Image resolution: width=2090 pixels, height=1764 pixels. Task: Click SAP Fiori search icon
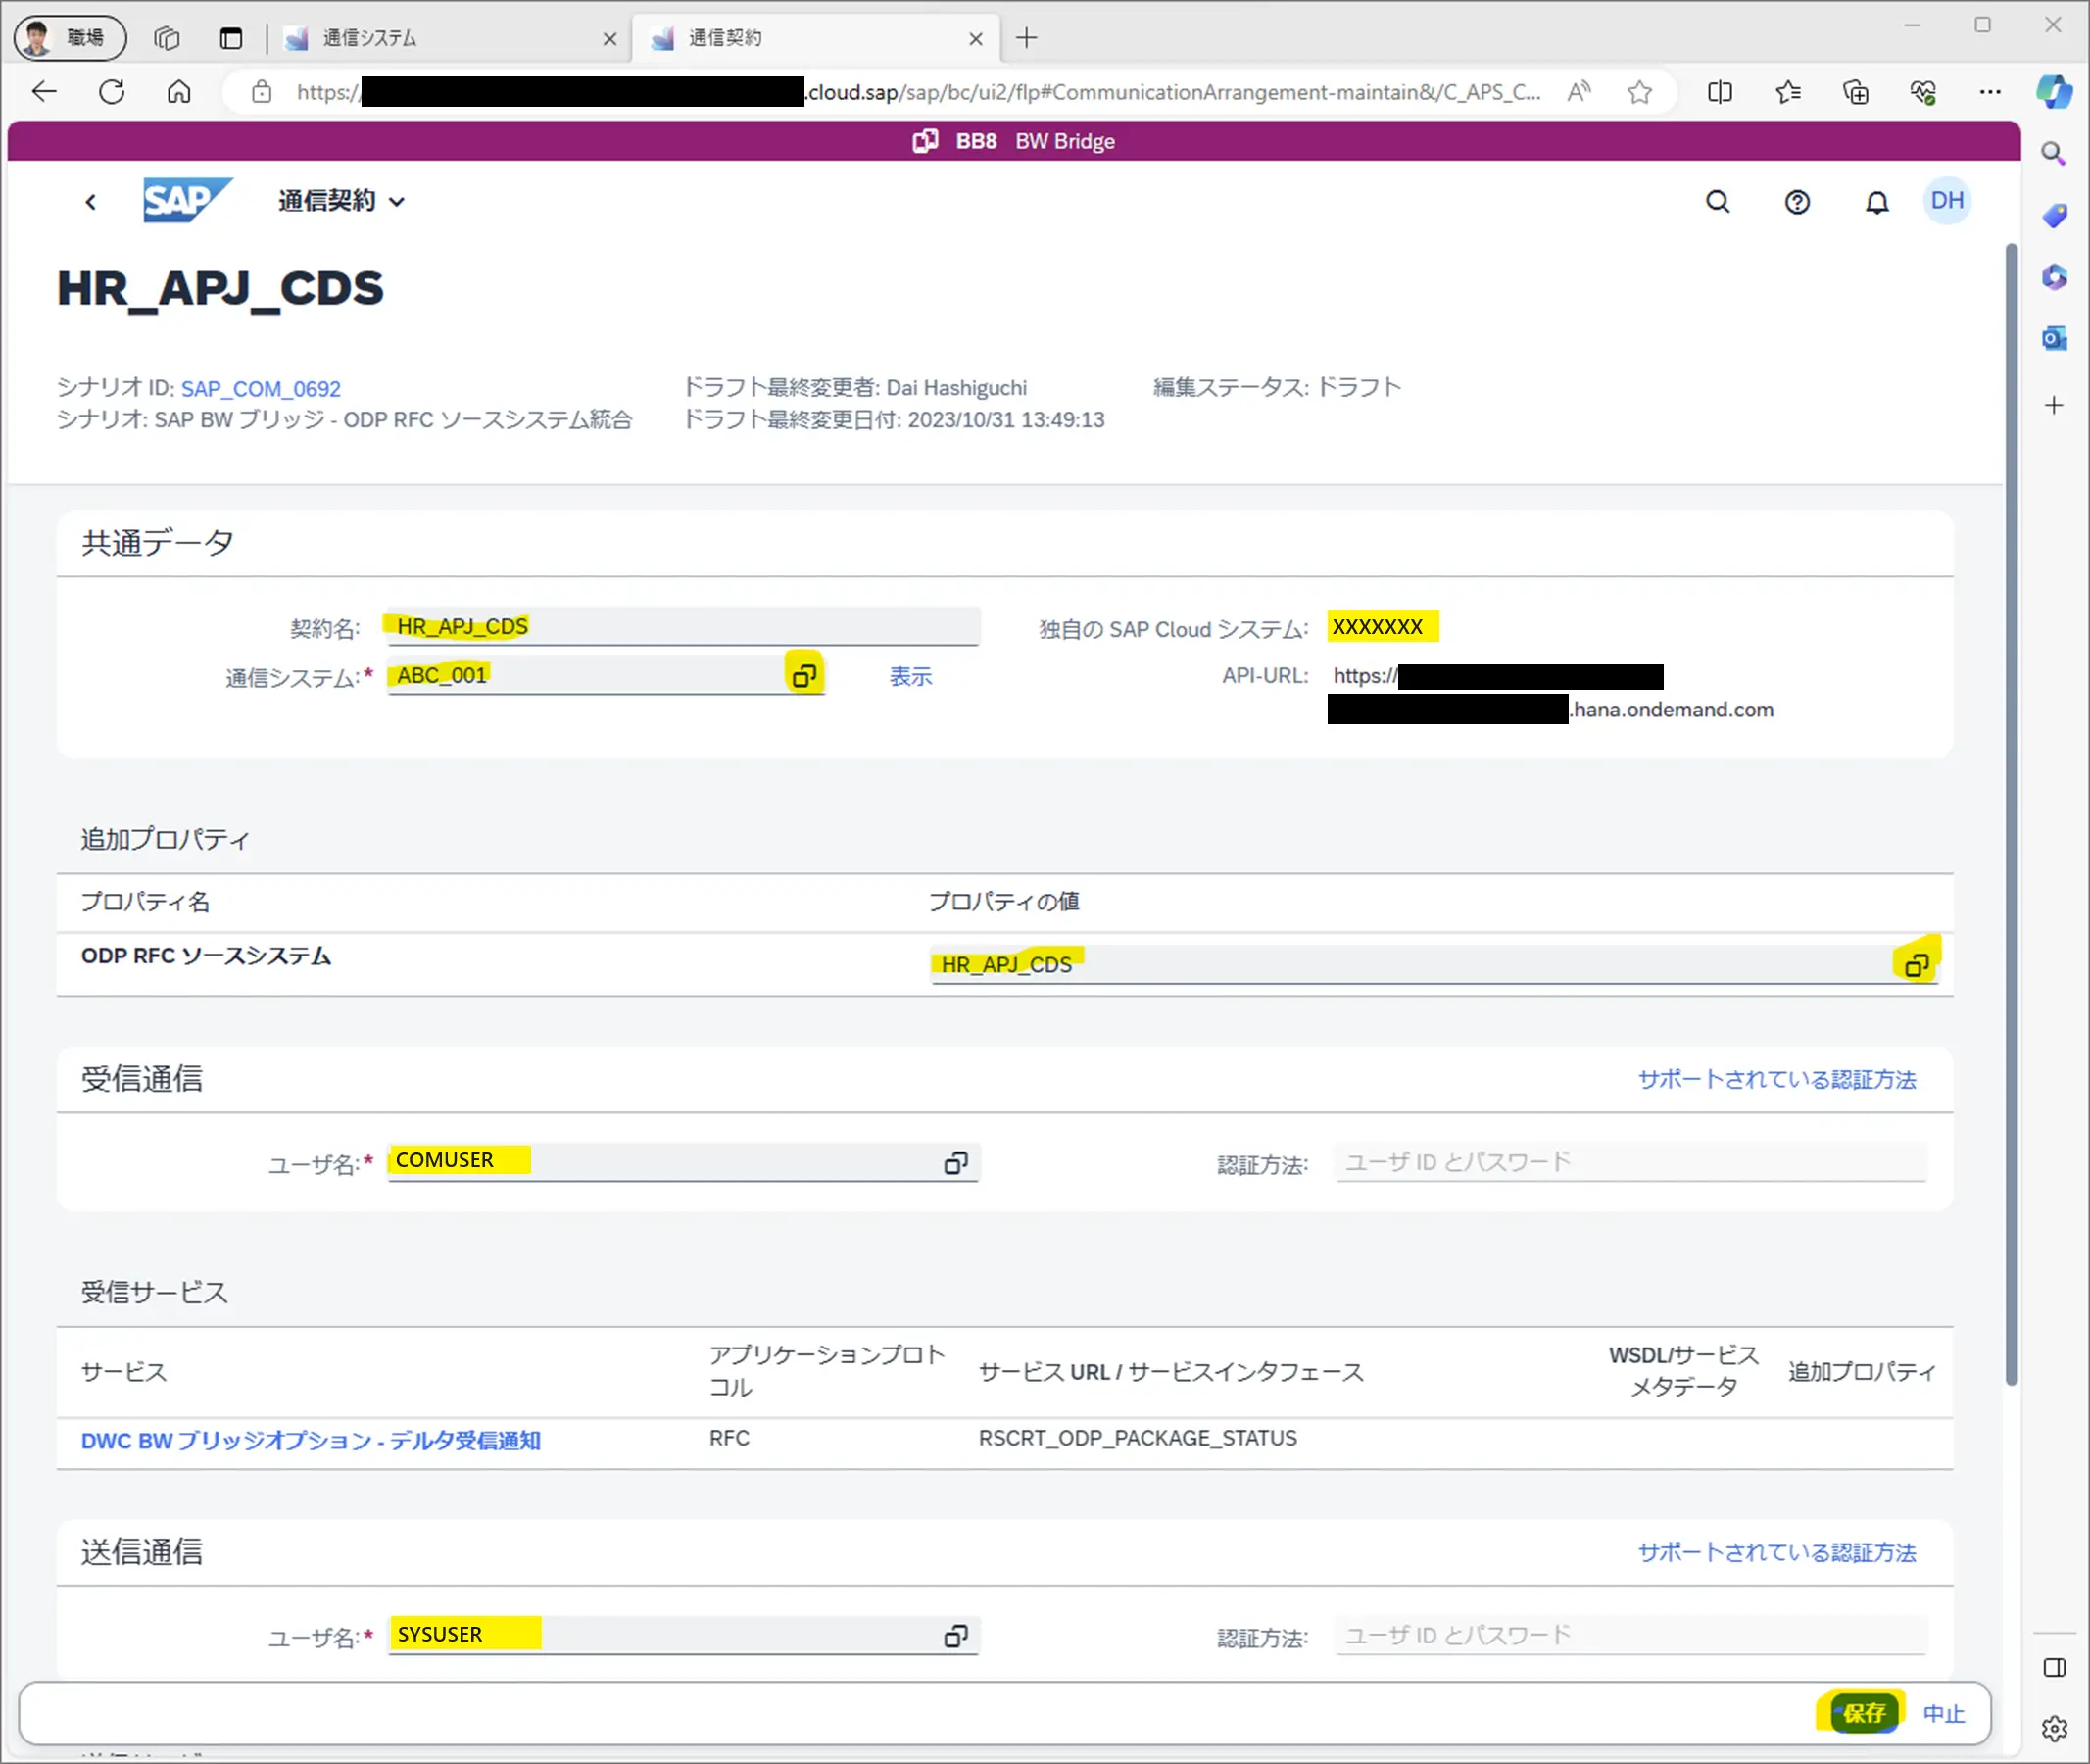(1717, 202)
